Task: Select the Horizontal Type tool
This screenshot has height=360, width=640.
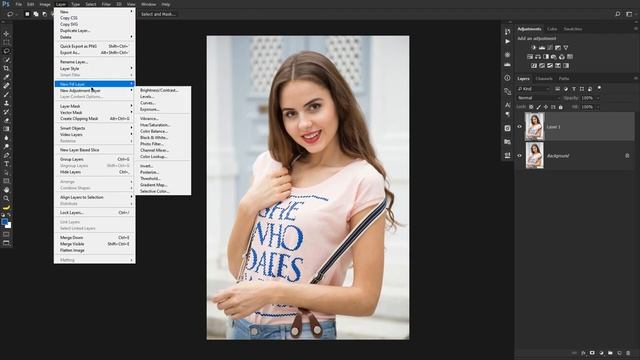Action: tap(6, 164)
